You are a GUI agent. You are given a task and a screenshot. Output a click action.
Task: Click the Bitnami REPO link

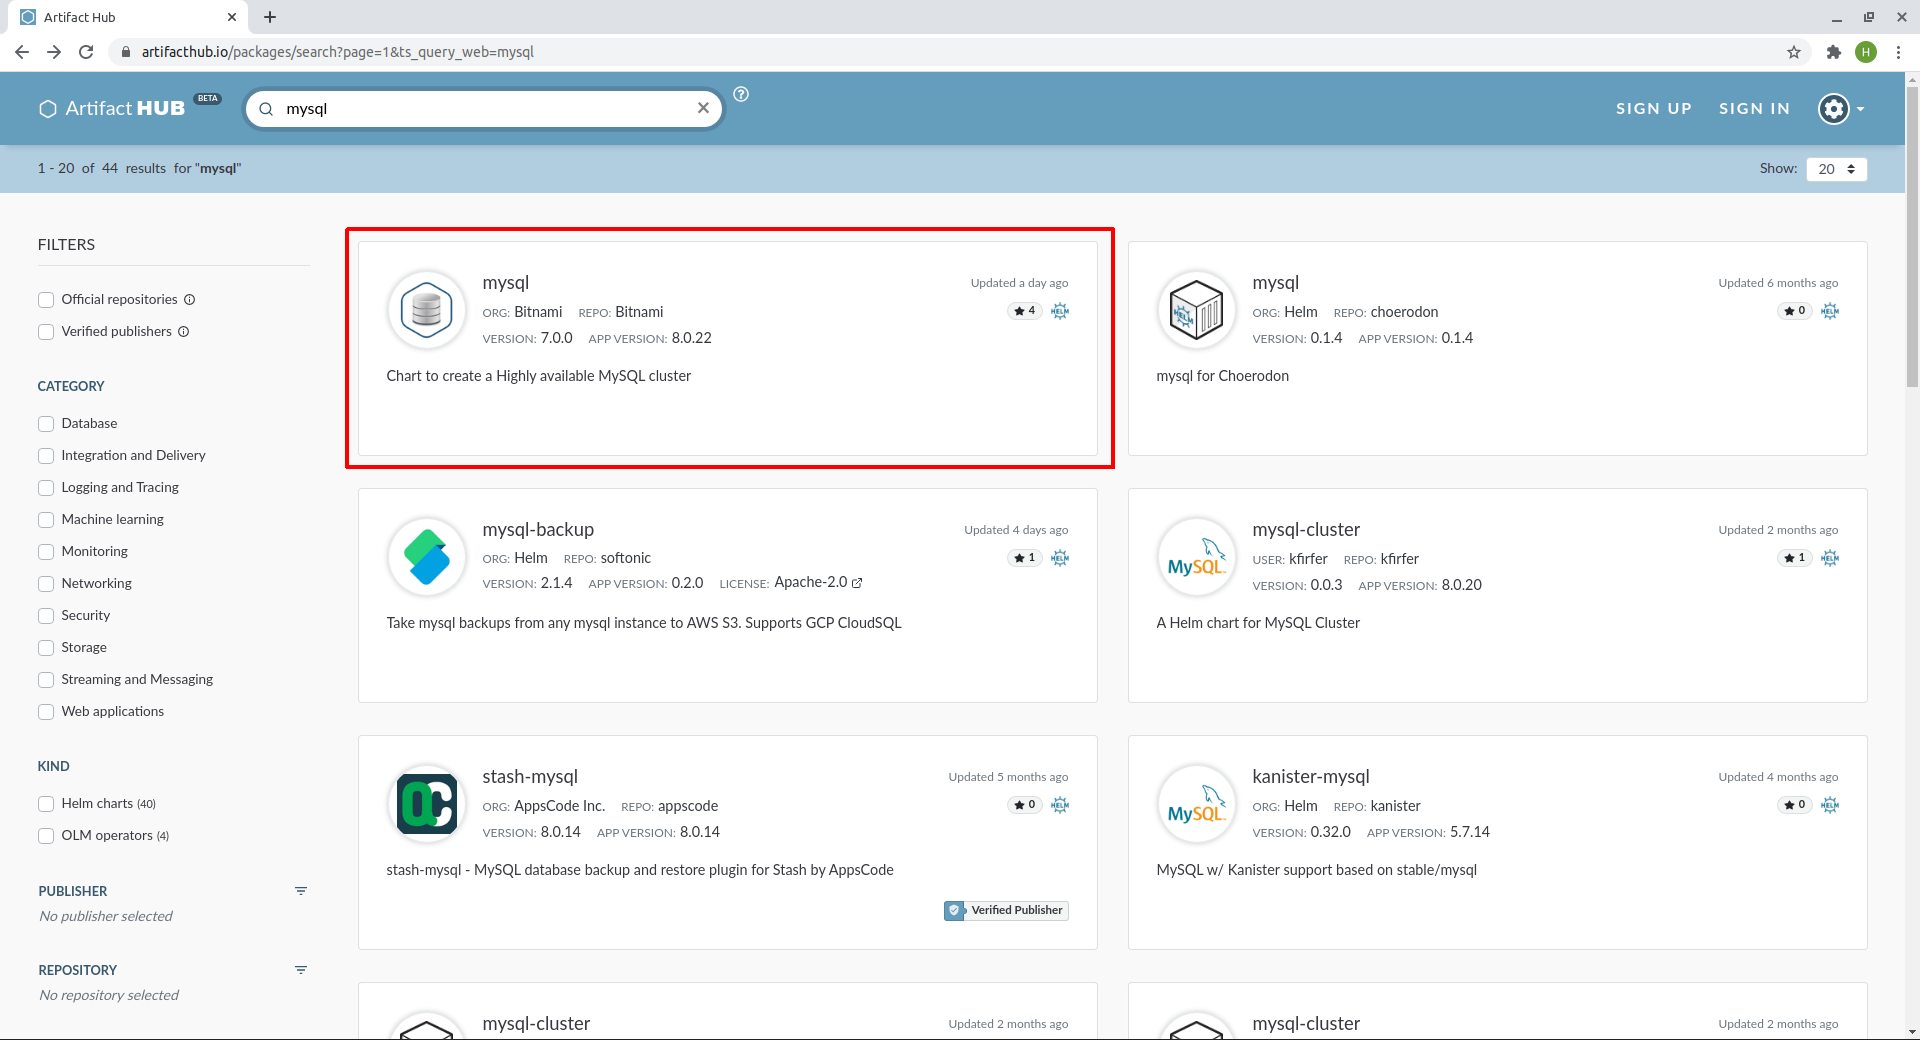point(639,312)
